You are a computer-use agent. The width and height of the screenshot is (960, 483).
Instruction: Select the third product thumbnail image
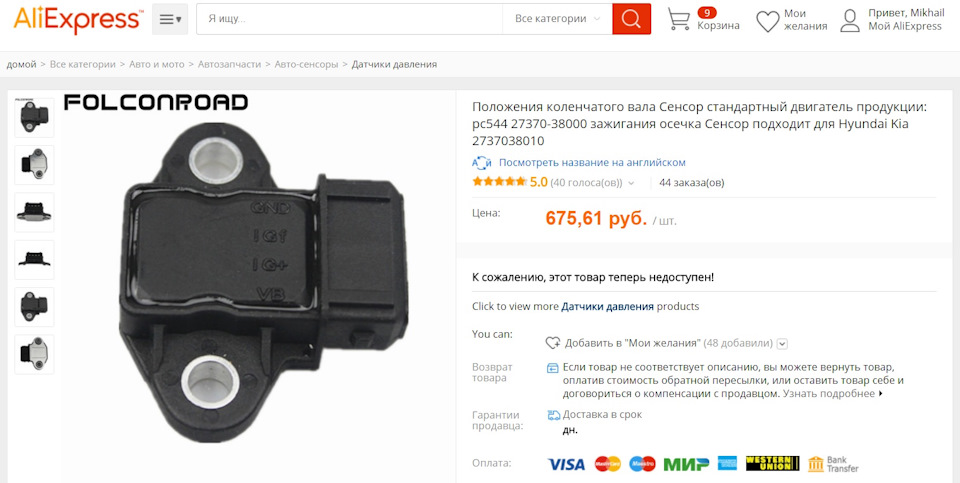[x=34, y=212]
